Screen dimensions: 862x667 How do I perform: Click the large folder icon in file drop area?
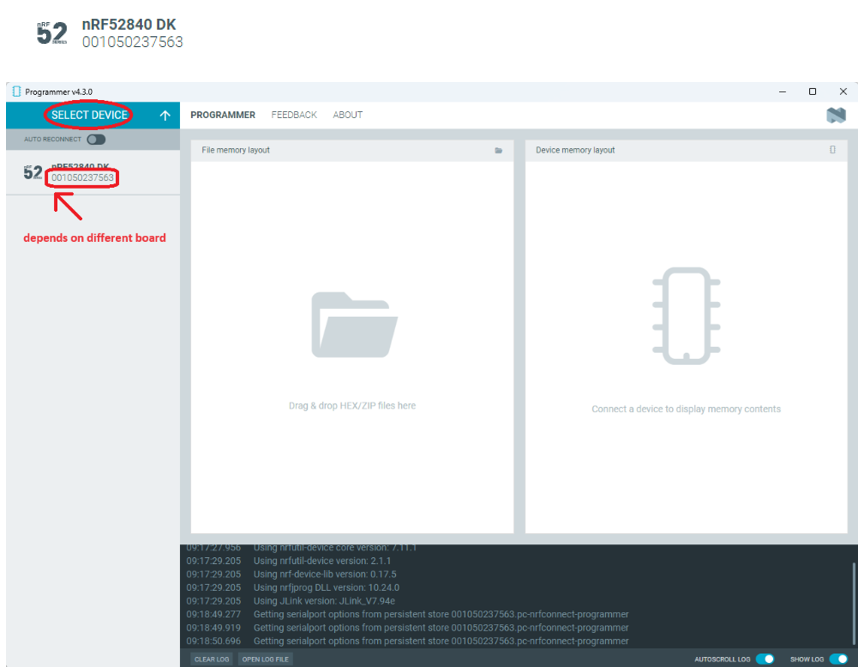(x=354, y=324)
